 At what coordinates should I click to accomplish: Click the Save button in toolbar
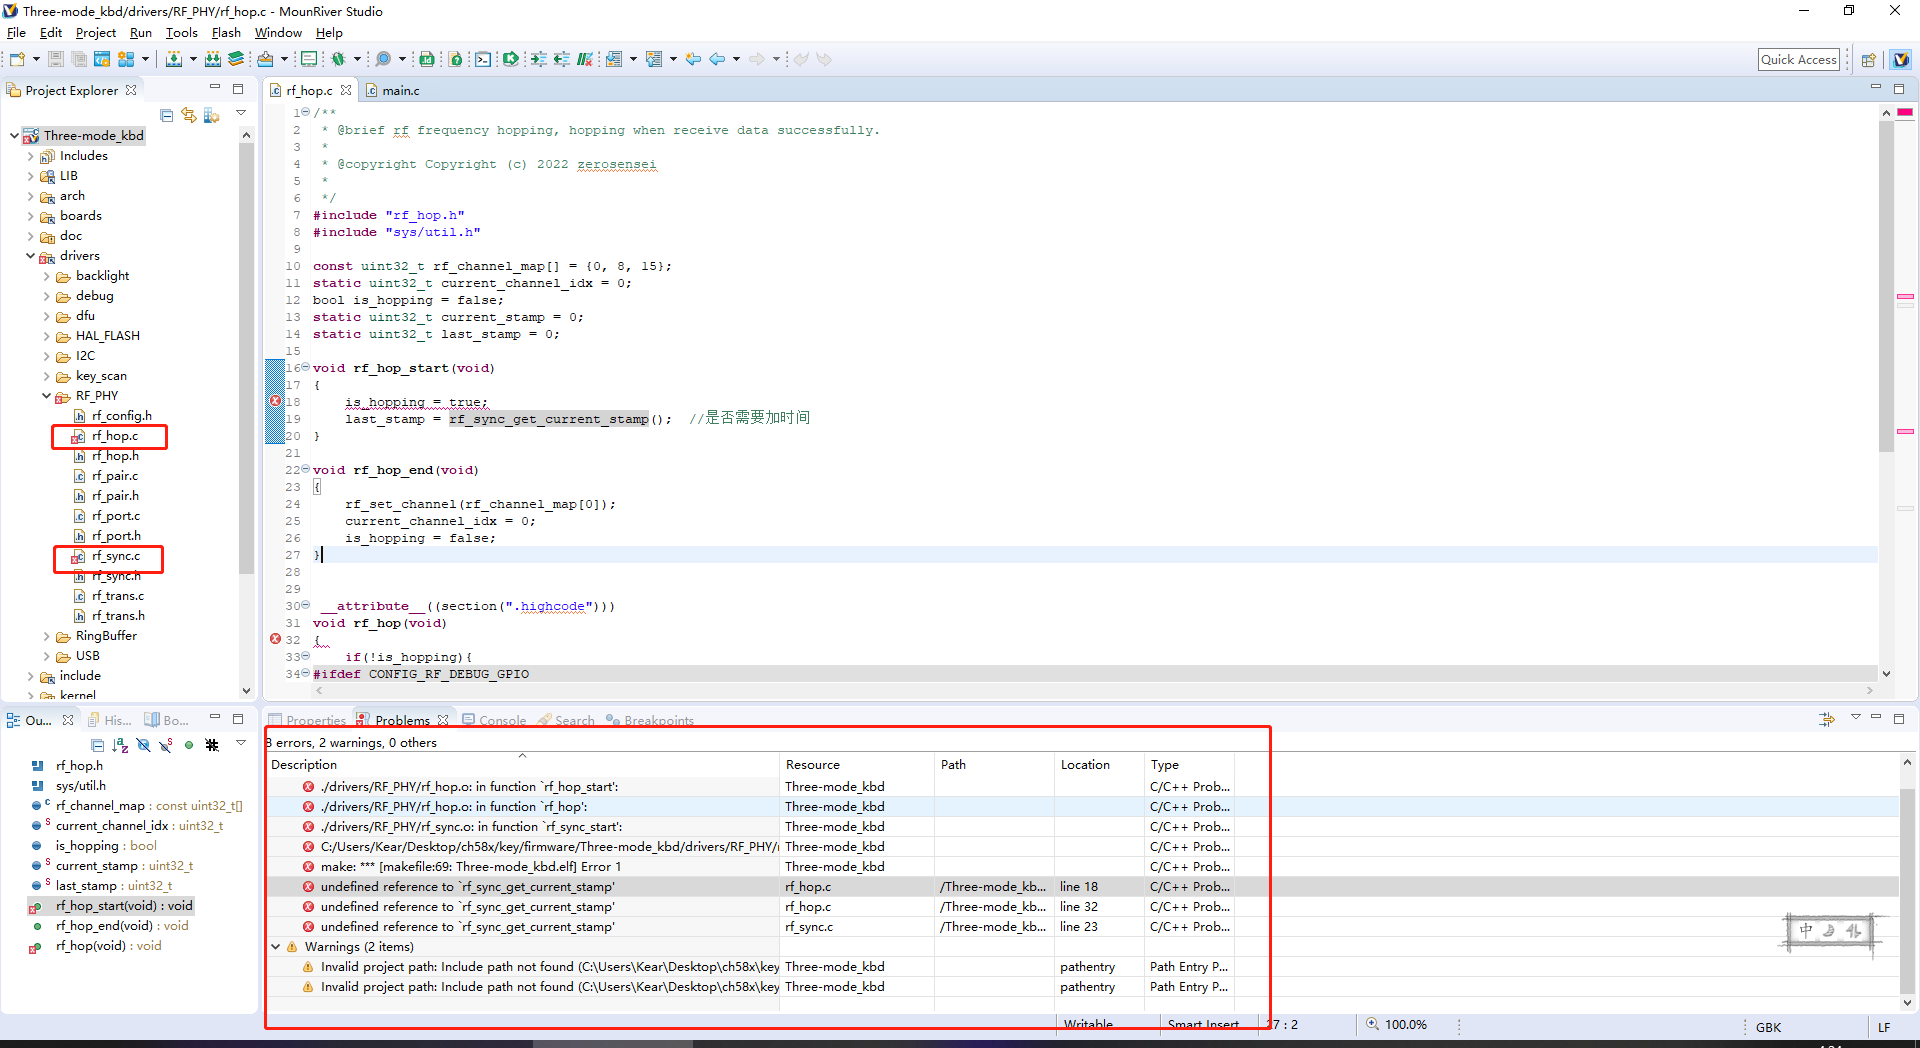tap(56, 59)
